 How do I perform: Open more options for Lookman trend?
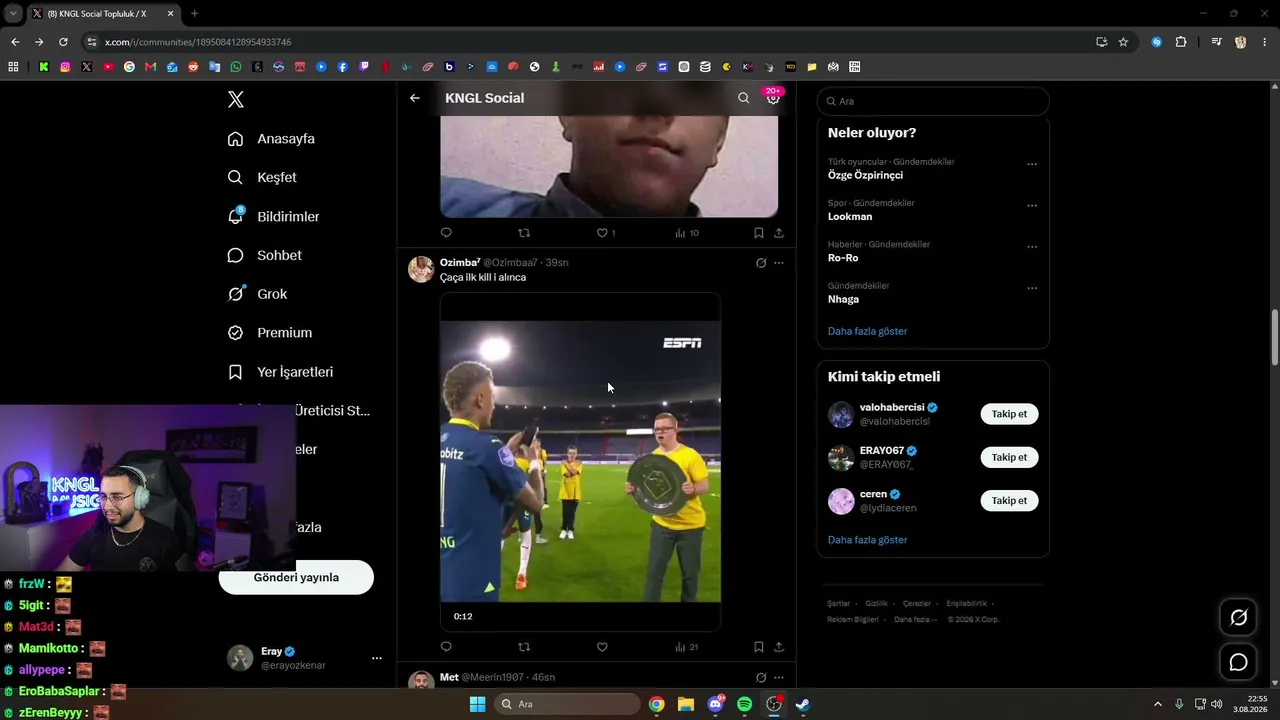pos(1032,206)
